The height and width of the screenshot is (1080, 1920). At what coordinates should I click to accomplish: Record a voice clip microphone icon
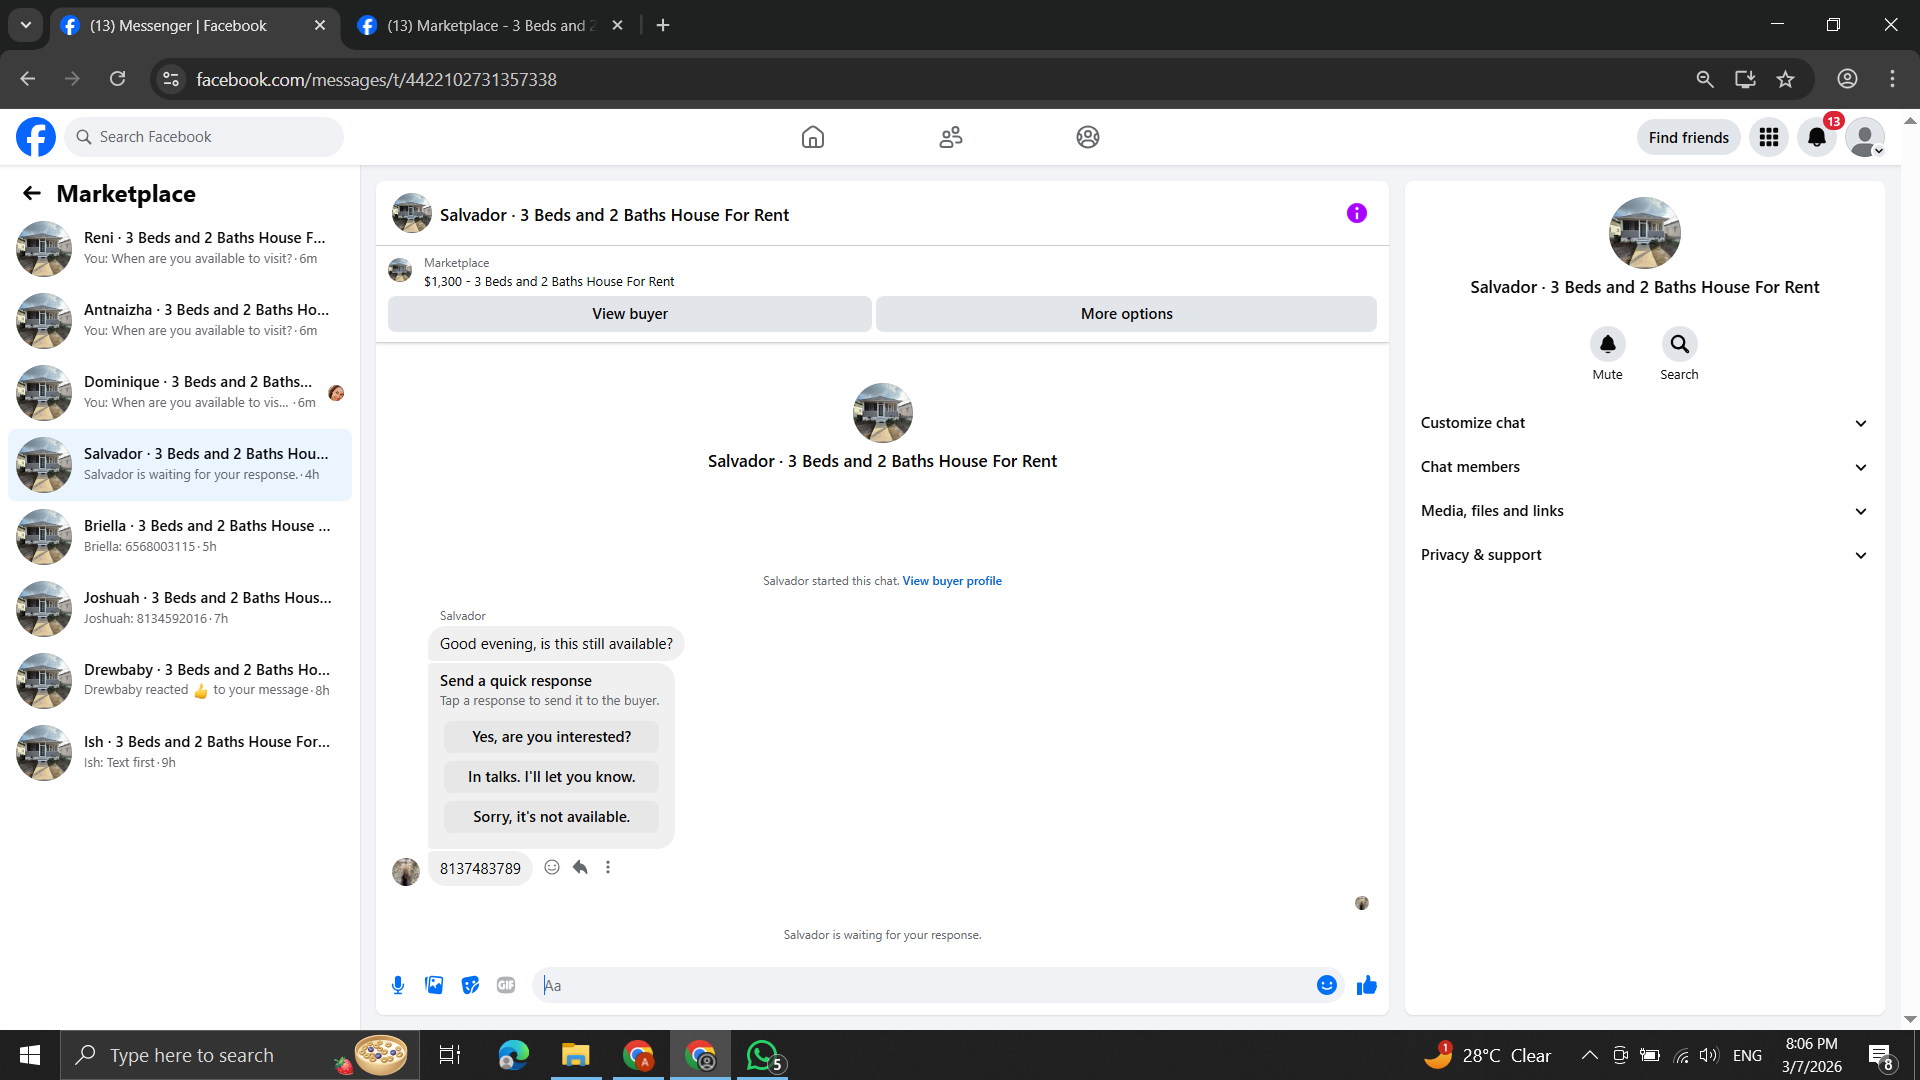click(x=398, y=985)
